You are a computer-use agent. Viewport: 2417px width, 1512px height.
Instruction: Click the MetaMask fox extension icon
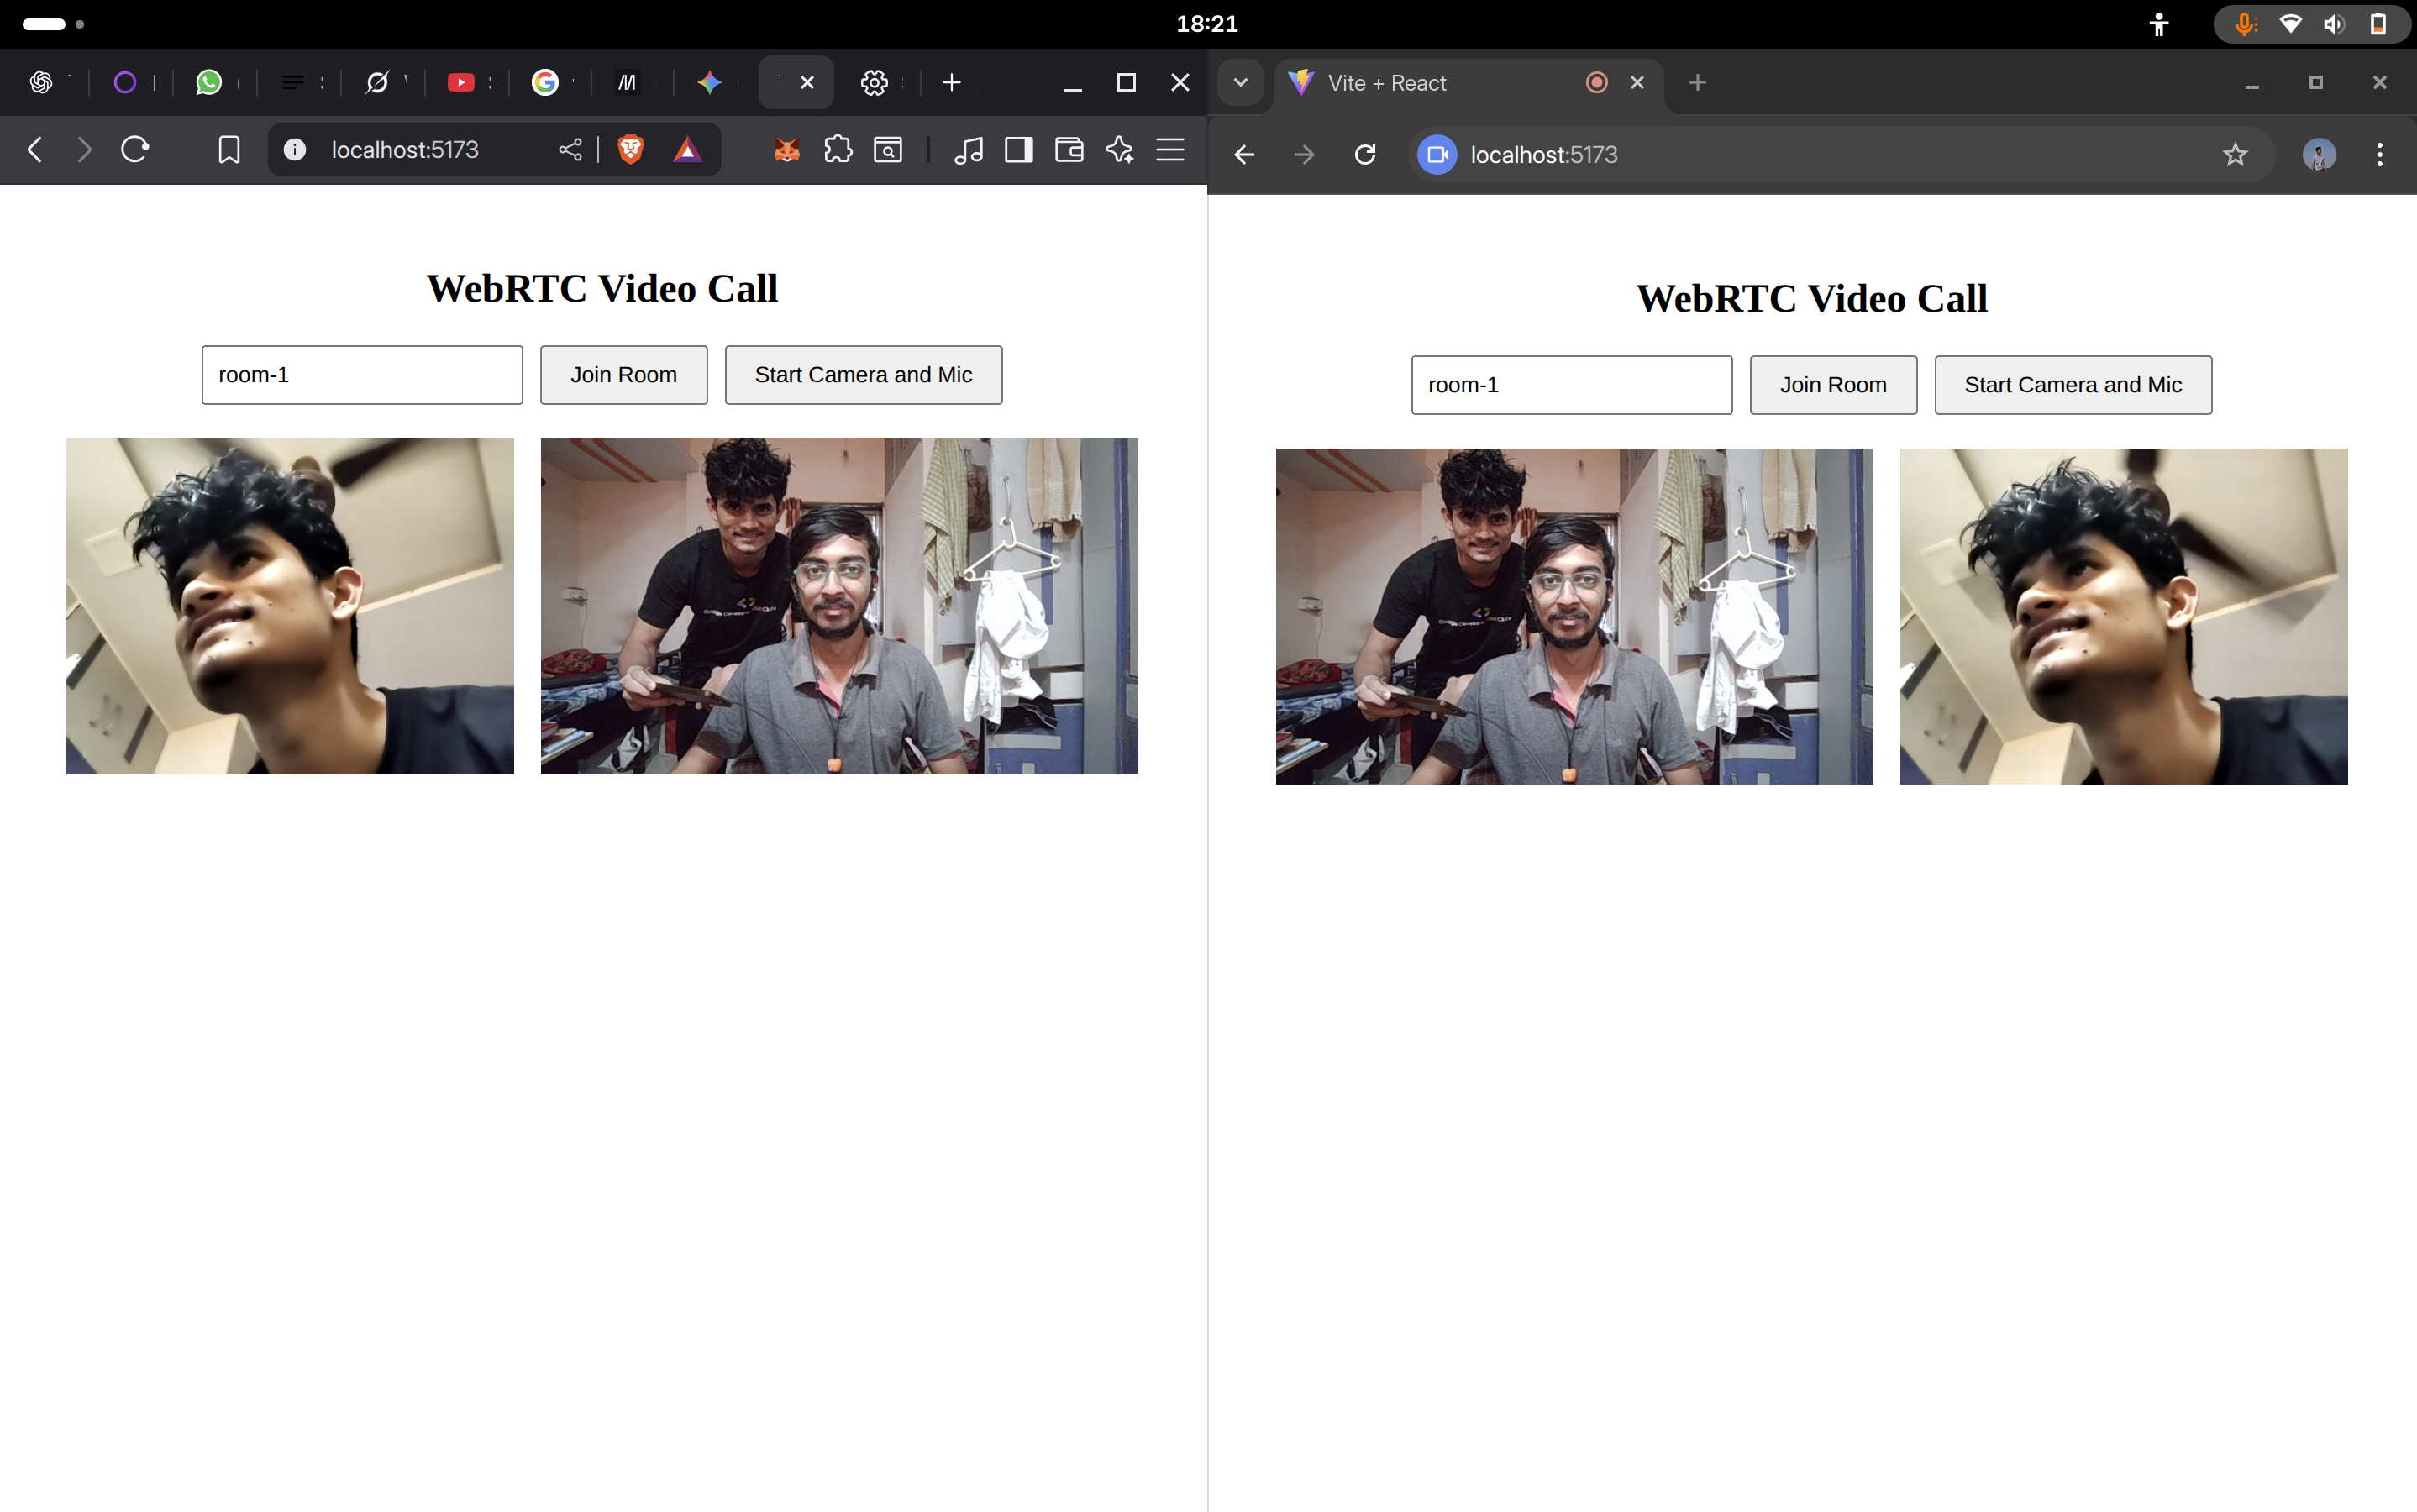tap(787, 150)
